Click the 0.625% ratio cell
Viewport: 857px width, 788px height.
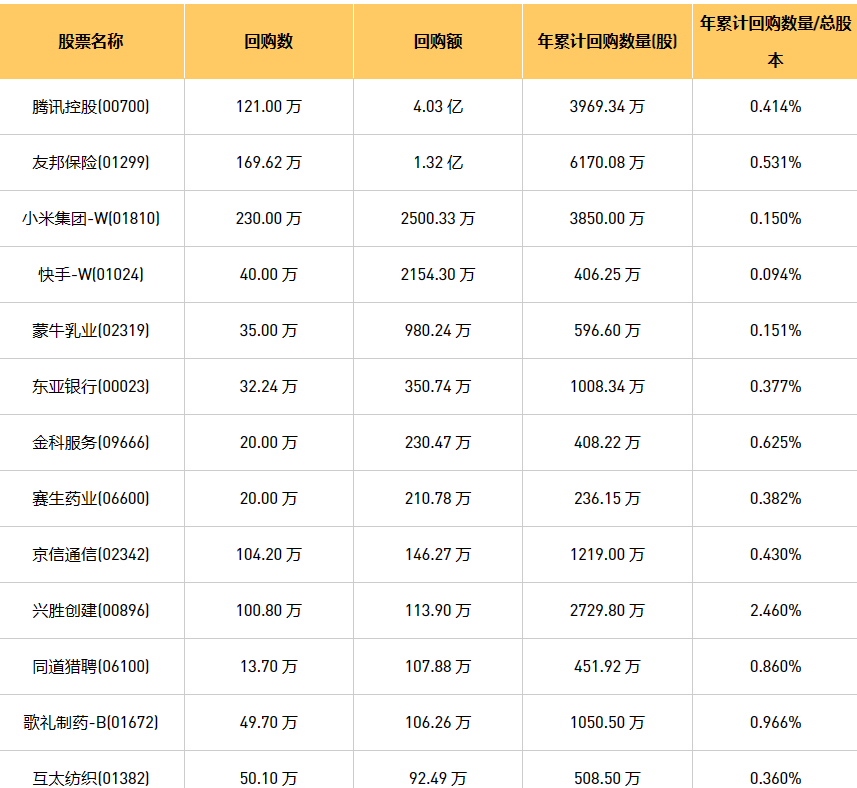(776, 443)
